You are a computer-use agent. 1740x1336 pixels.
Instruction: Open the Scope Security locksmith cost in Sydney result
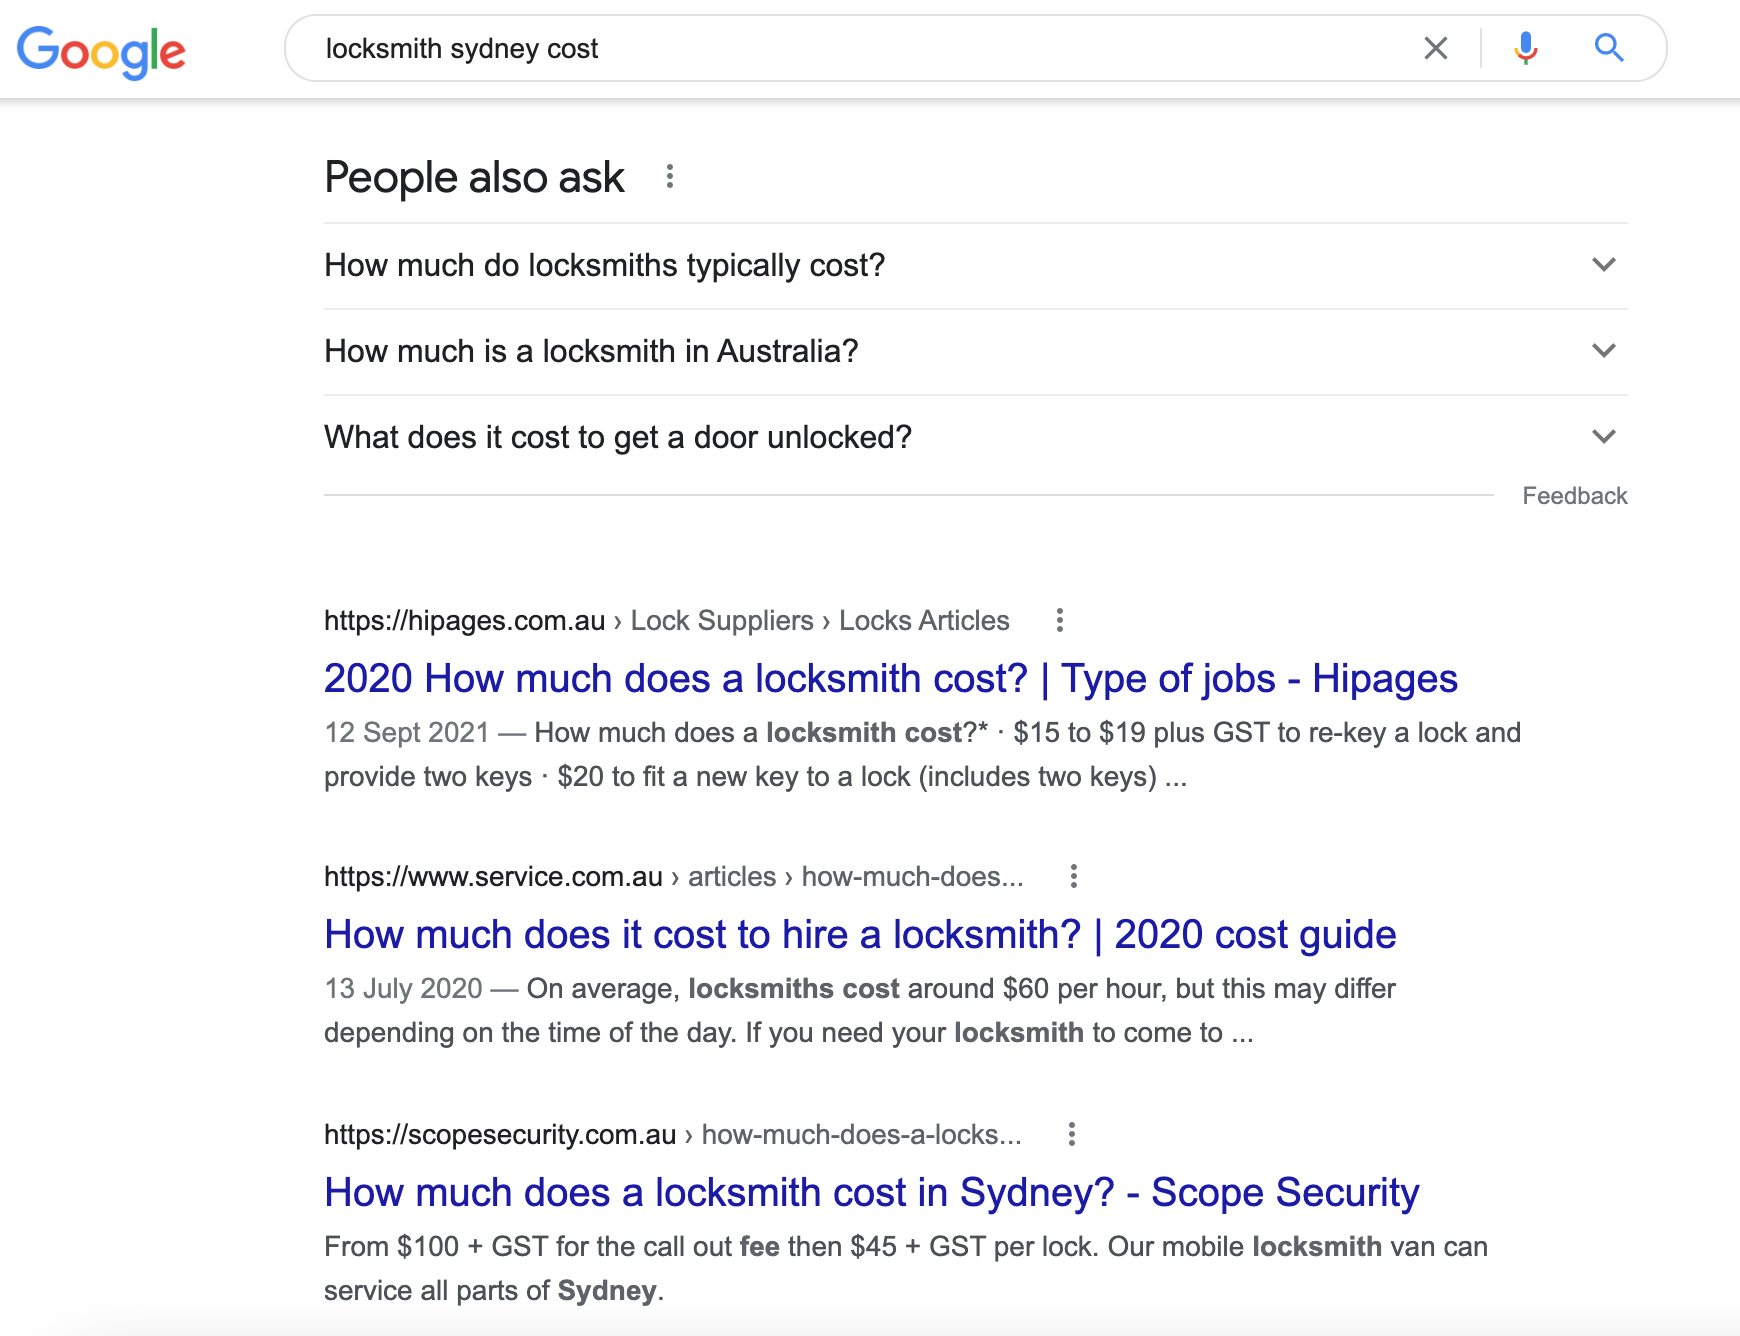pos(872,1192)
